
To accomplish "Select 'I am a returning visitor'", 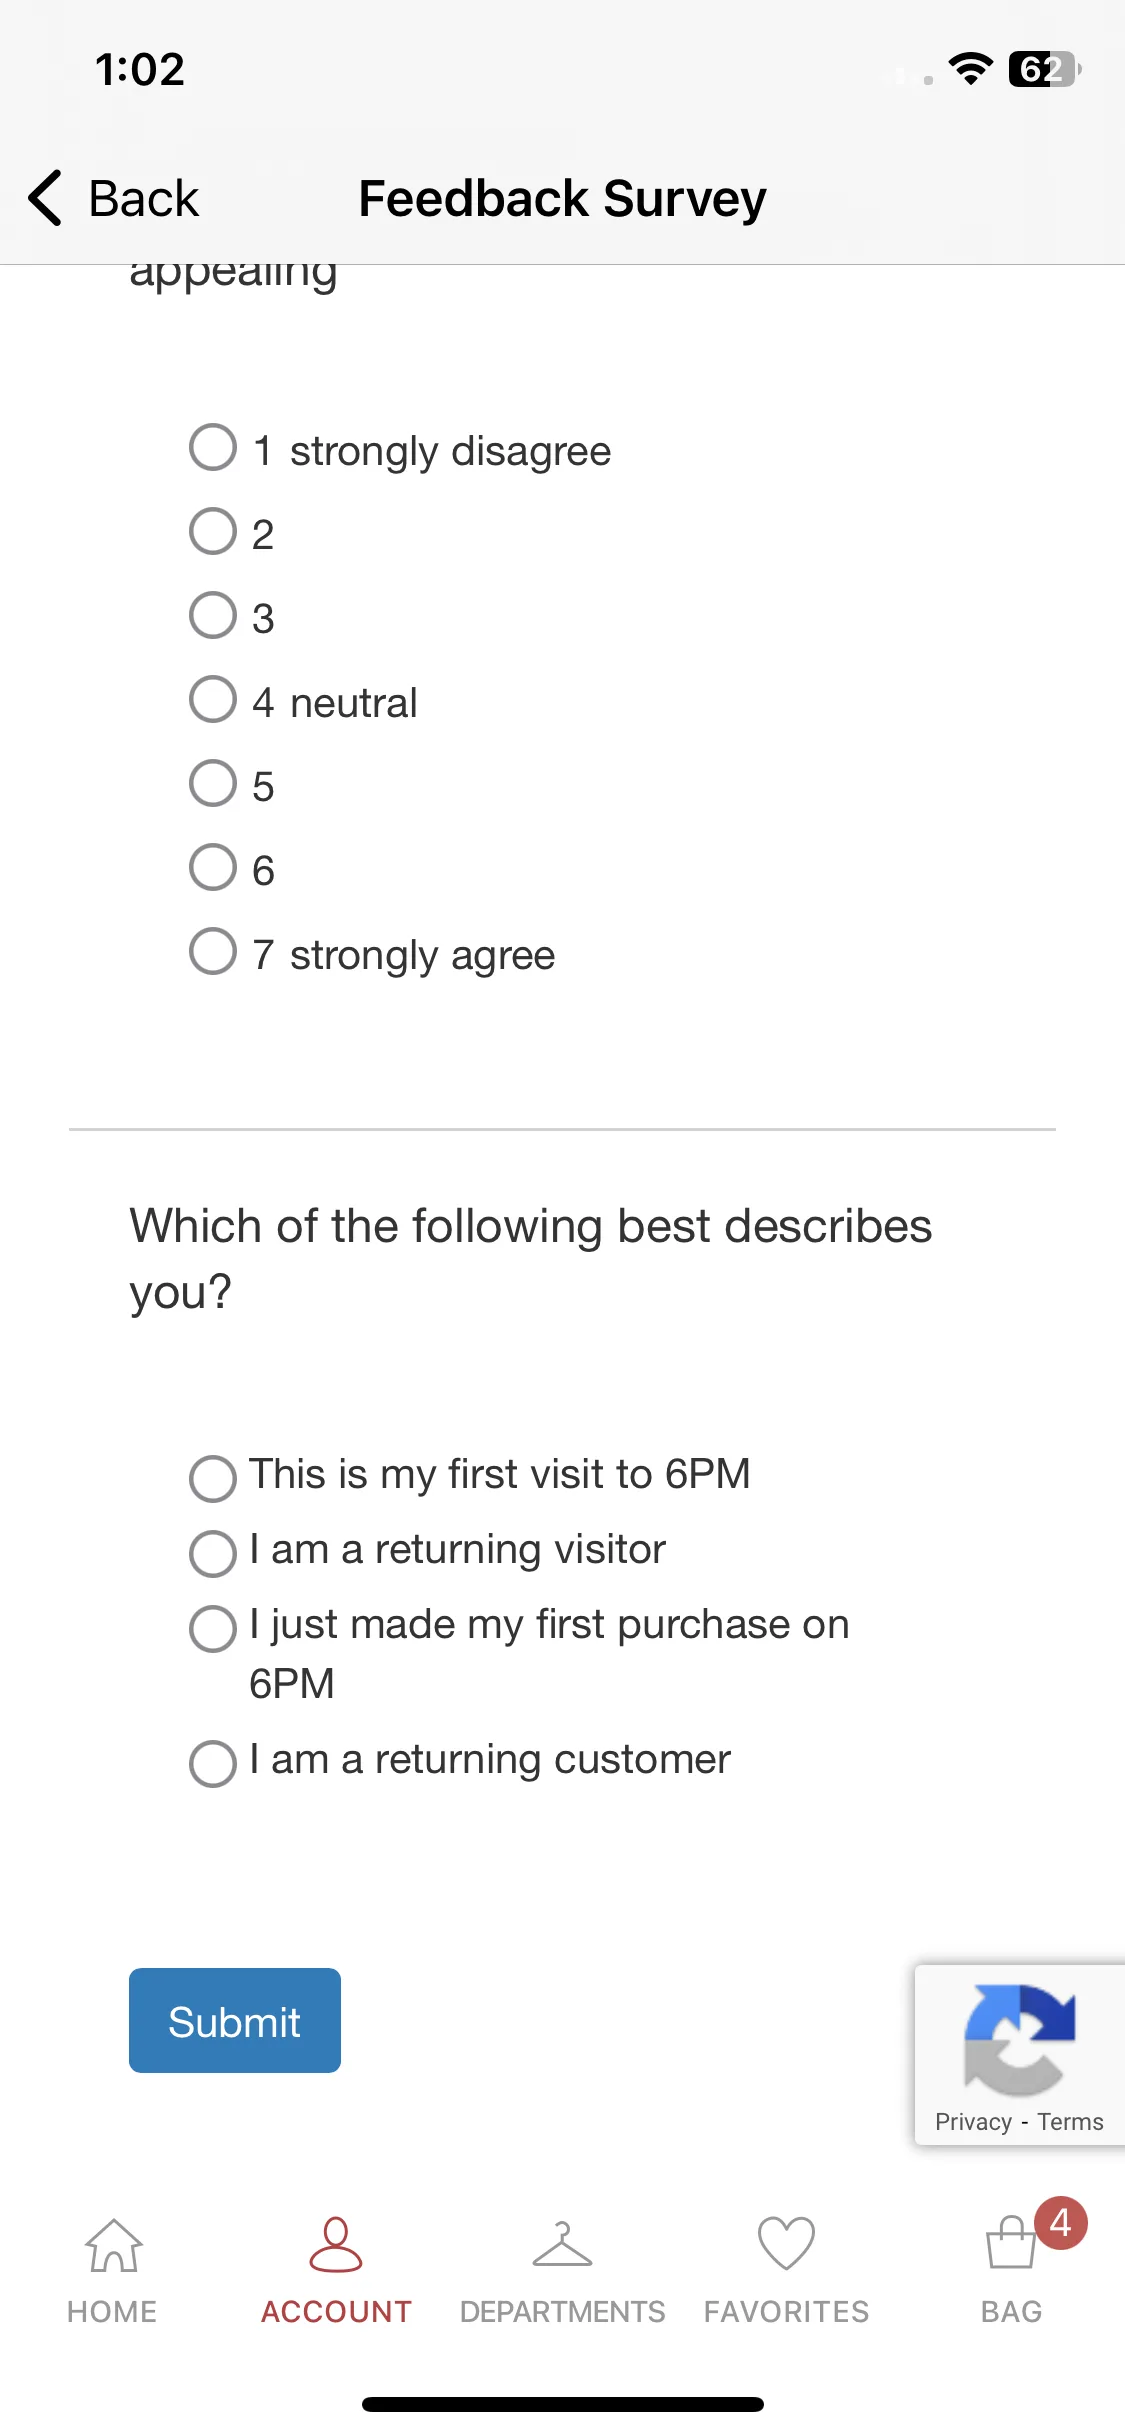I will click(213, 1553).
